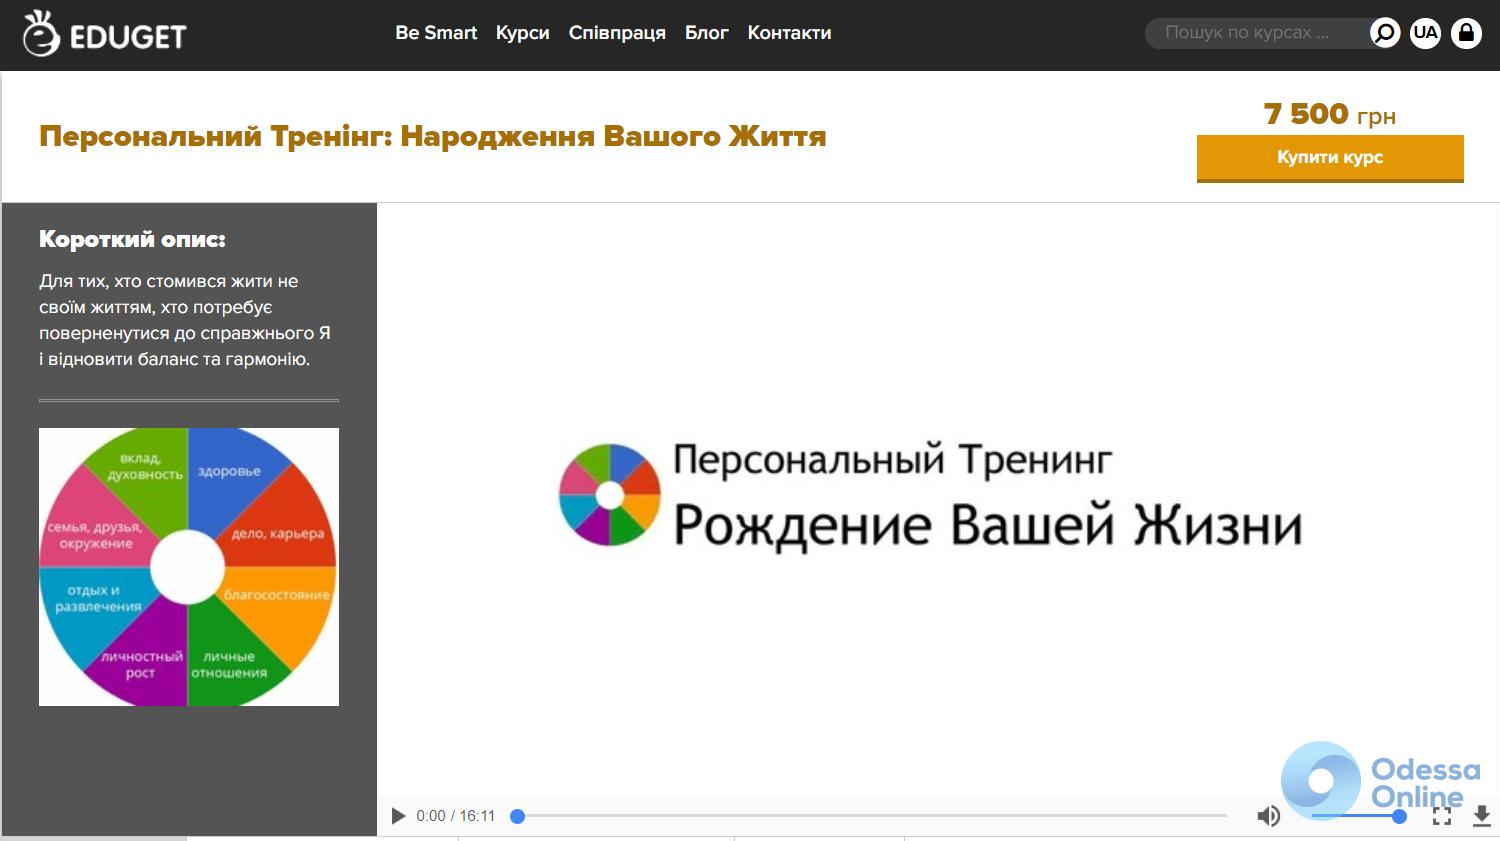Adjust the video volume slider
This screenshot has width=1500, height=841.
coord(1355,816)
